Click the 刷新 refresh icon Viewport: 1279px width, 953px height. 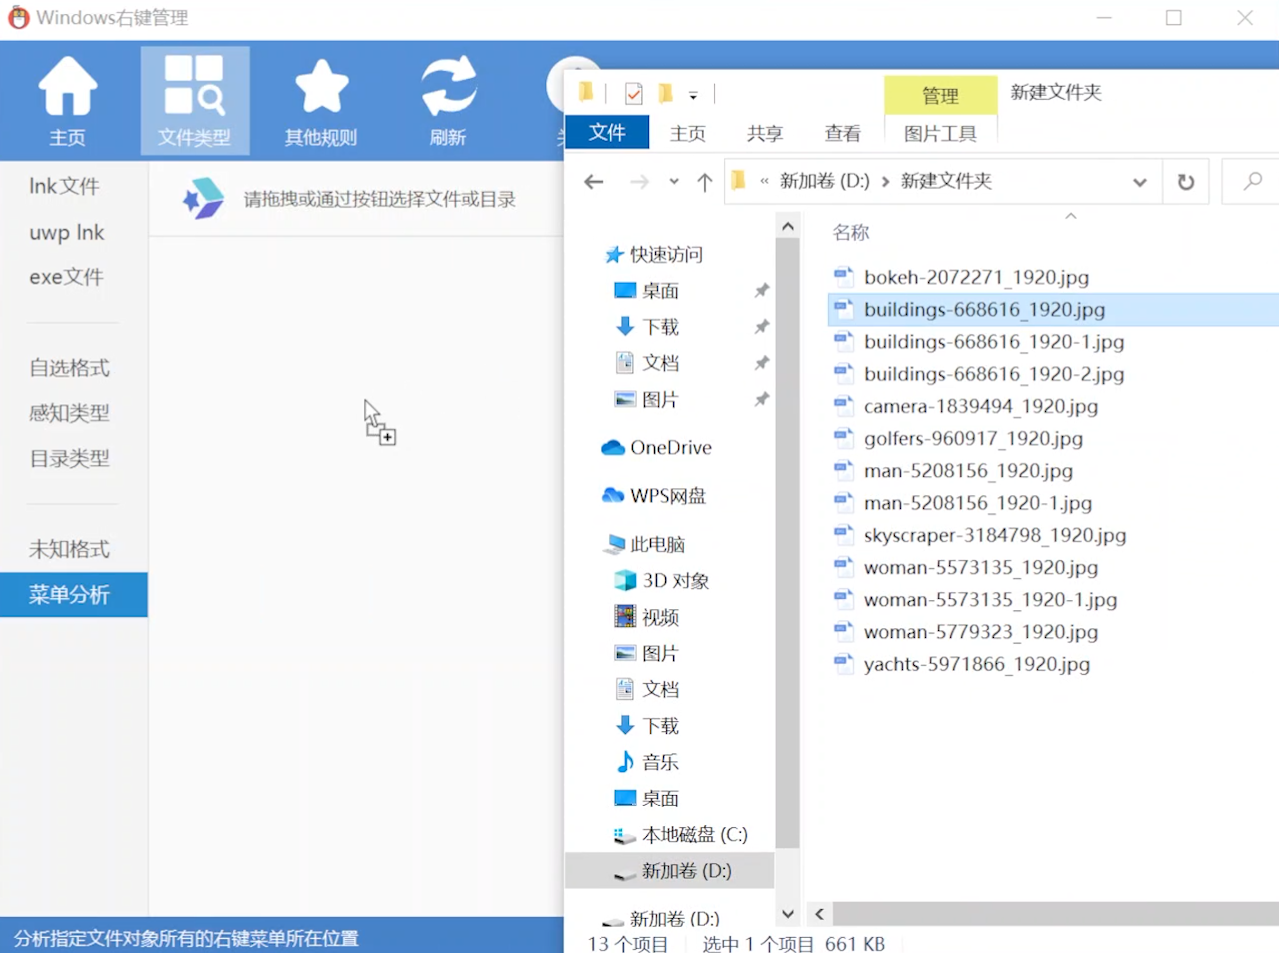coord(448,101)
